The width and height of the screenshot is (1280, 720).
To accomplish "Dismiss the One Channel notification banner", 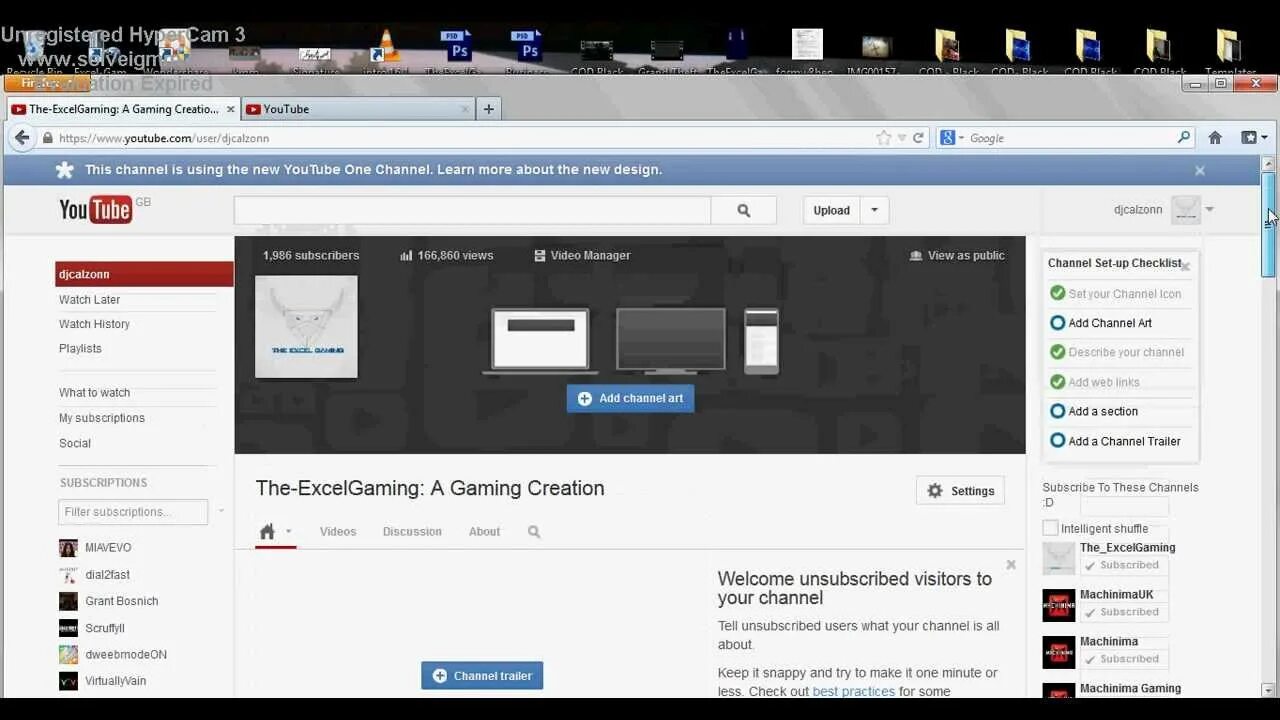I will [x=1200, y=171].
